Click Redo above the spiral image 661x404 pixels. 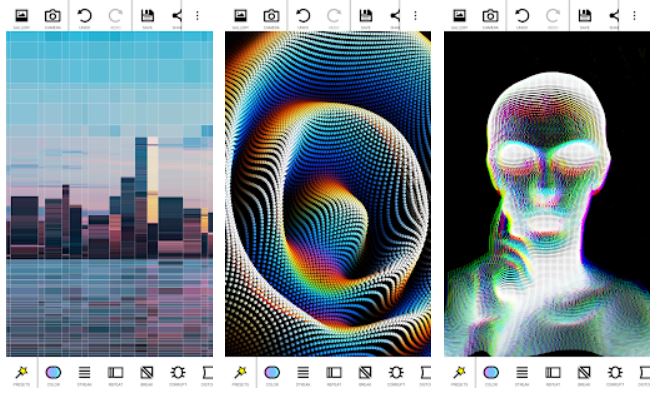pos(334,16)
